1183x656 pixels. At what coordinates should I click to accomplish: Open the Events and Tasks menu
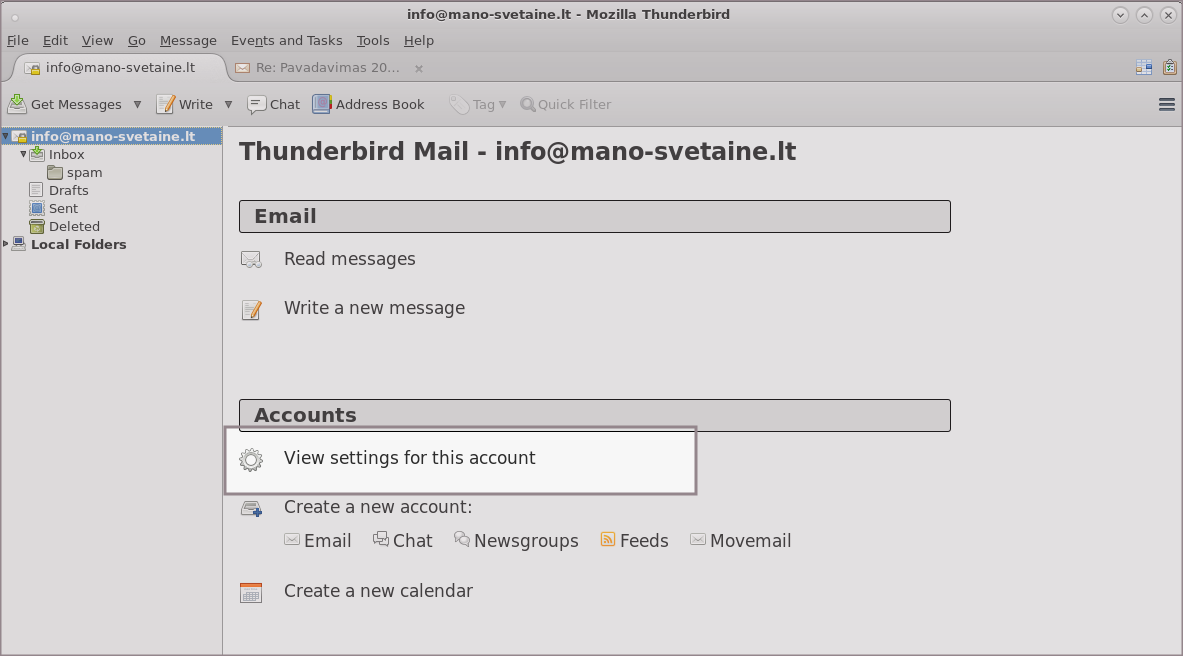click(x=286, y=40)
